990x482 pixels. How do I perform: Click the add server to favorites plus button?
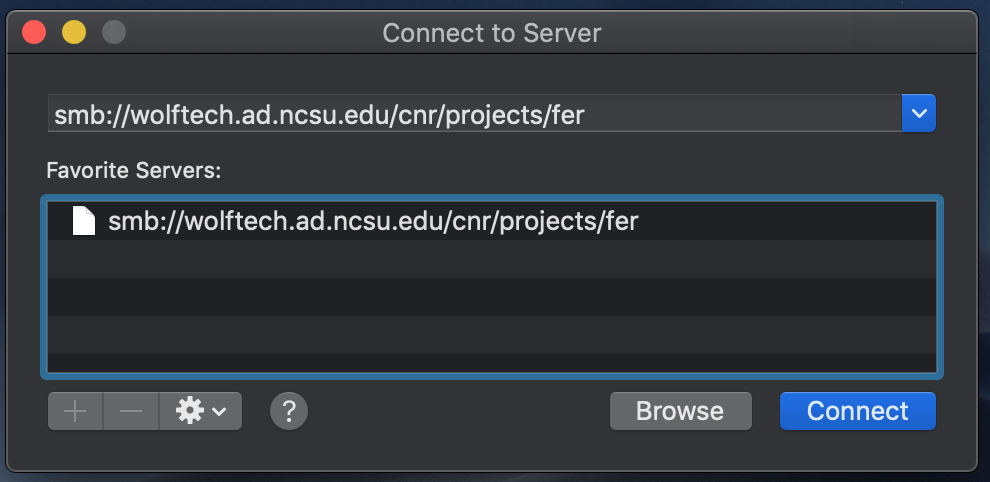pos(75,411)
